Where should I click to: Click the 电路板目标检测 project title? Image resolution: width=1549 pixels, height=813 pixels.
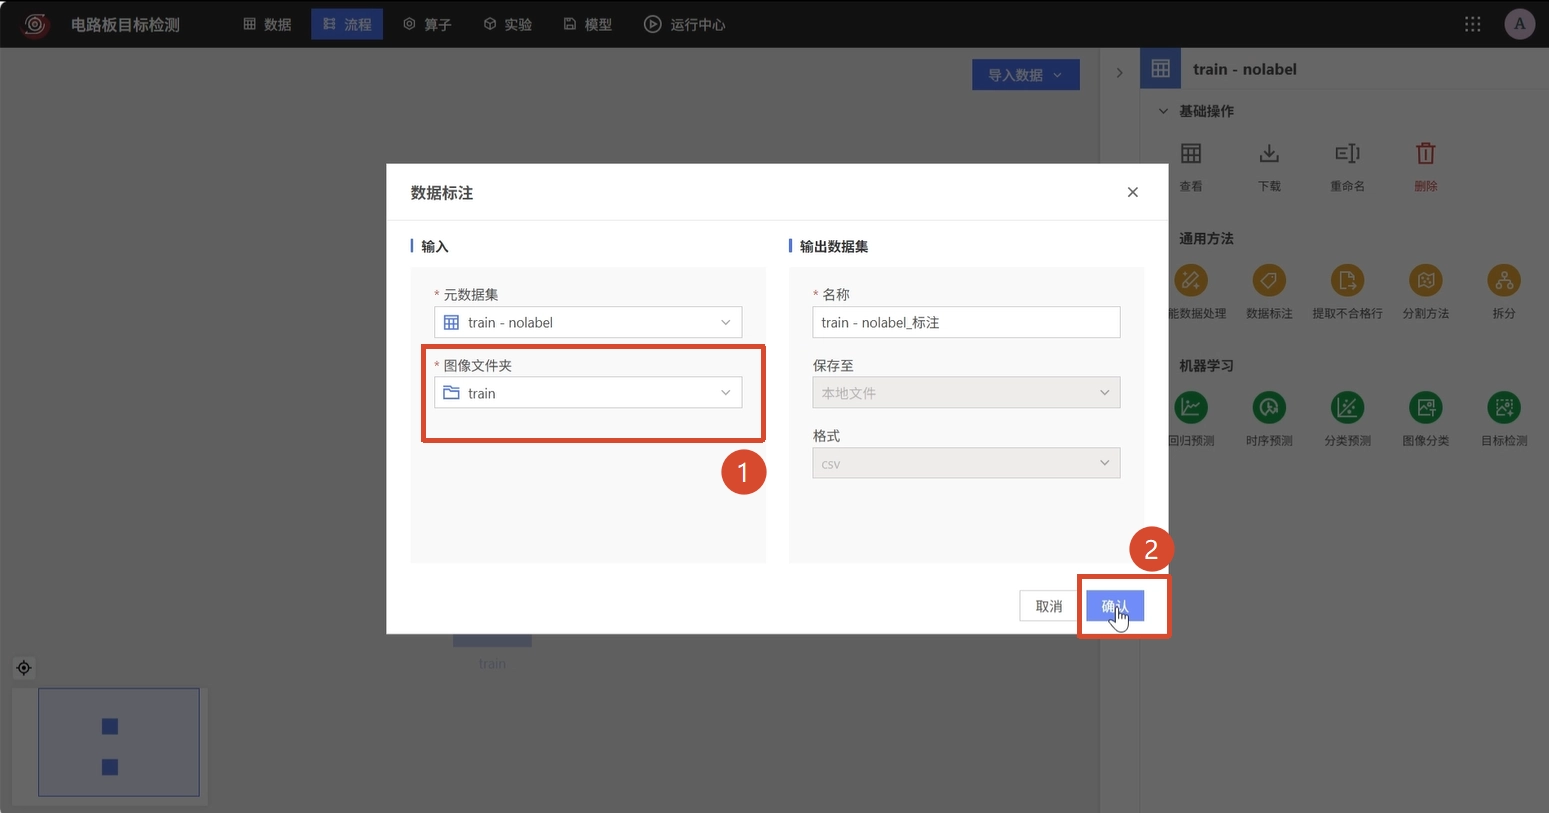[125, 24]
